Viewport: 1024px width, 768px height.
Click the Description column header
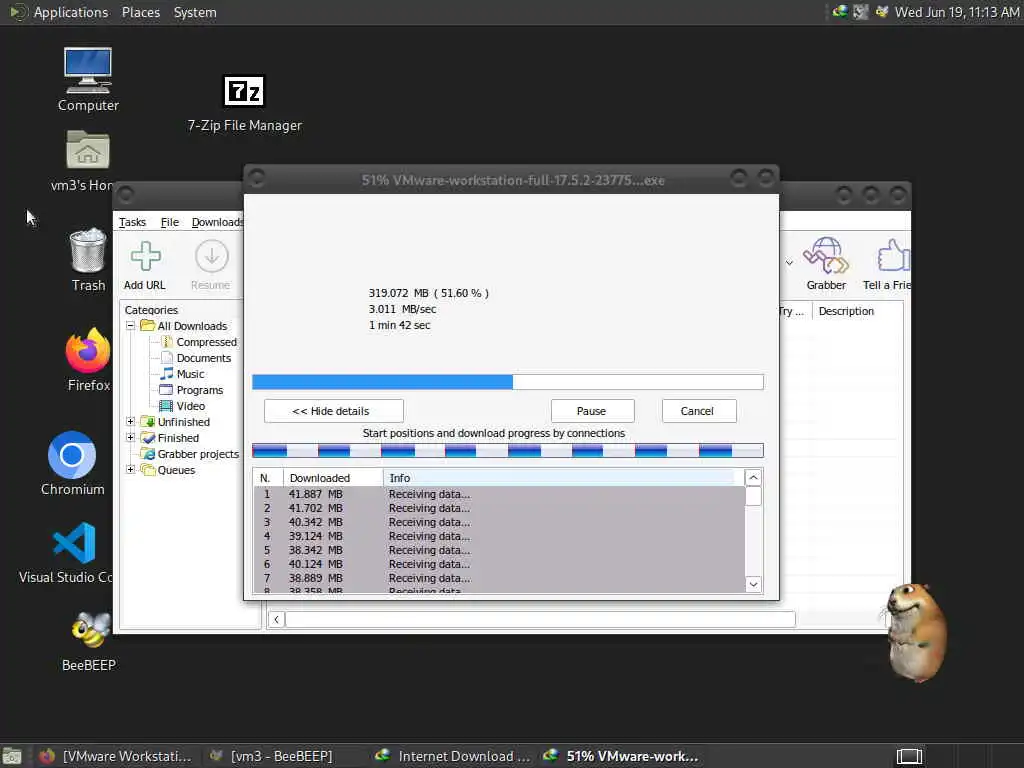tap(857, 311)
